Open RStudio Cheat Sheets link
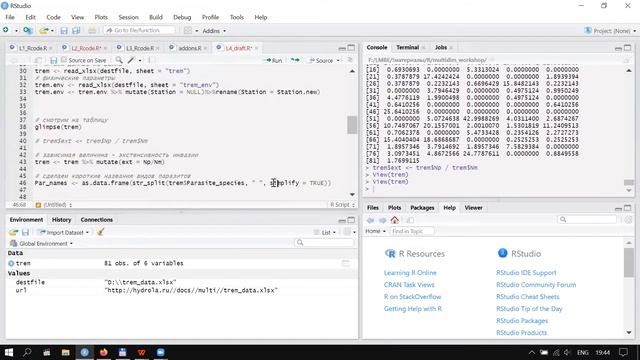The width and height of the screenshot is (640, 360). pyautogui.click(x=528, y=297)
